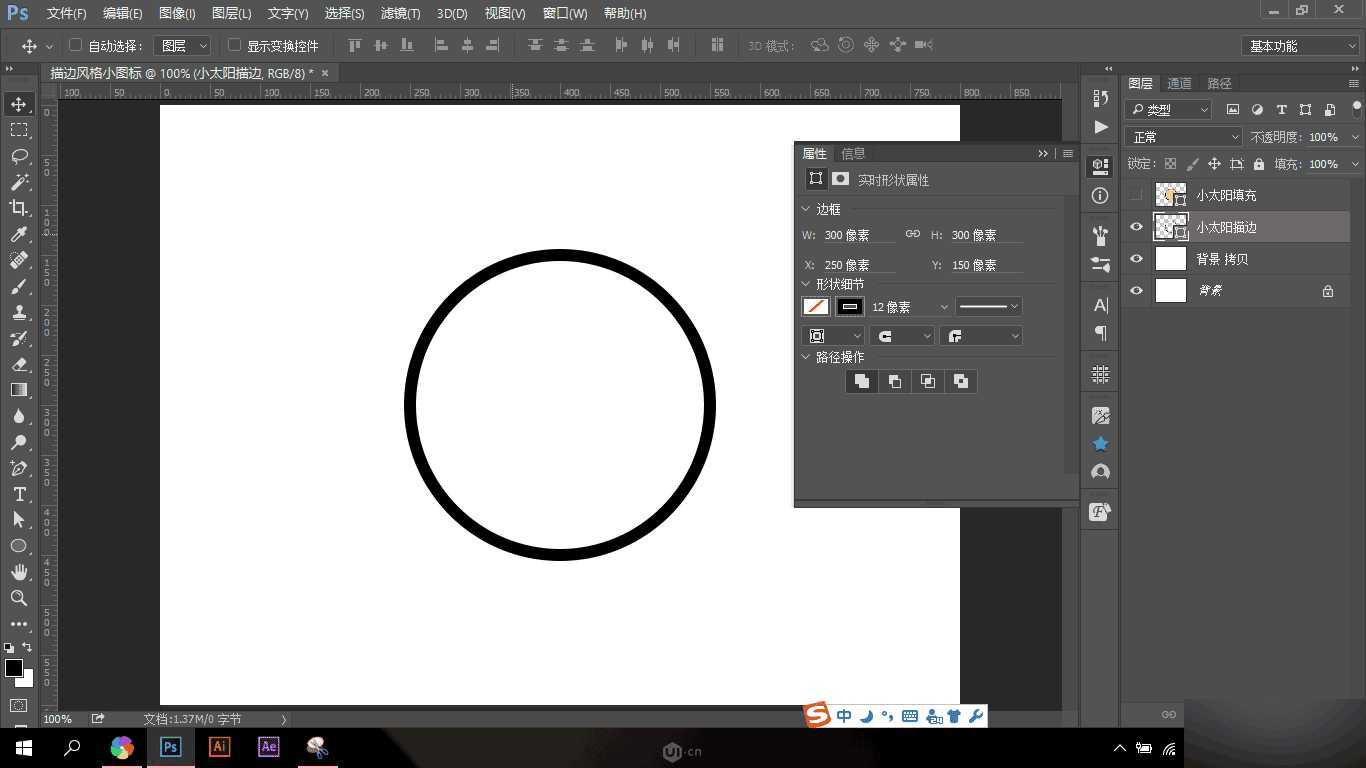Open the stroke line style dropdown

[988, 306]
